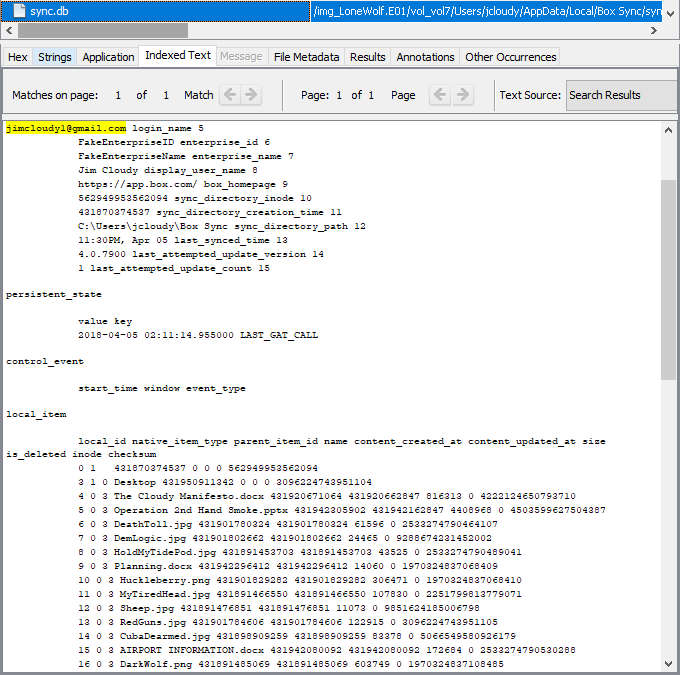Click the MyTiredHead.jpg row
The image size is (680, 675).
click(300, 594)
